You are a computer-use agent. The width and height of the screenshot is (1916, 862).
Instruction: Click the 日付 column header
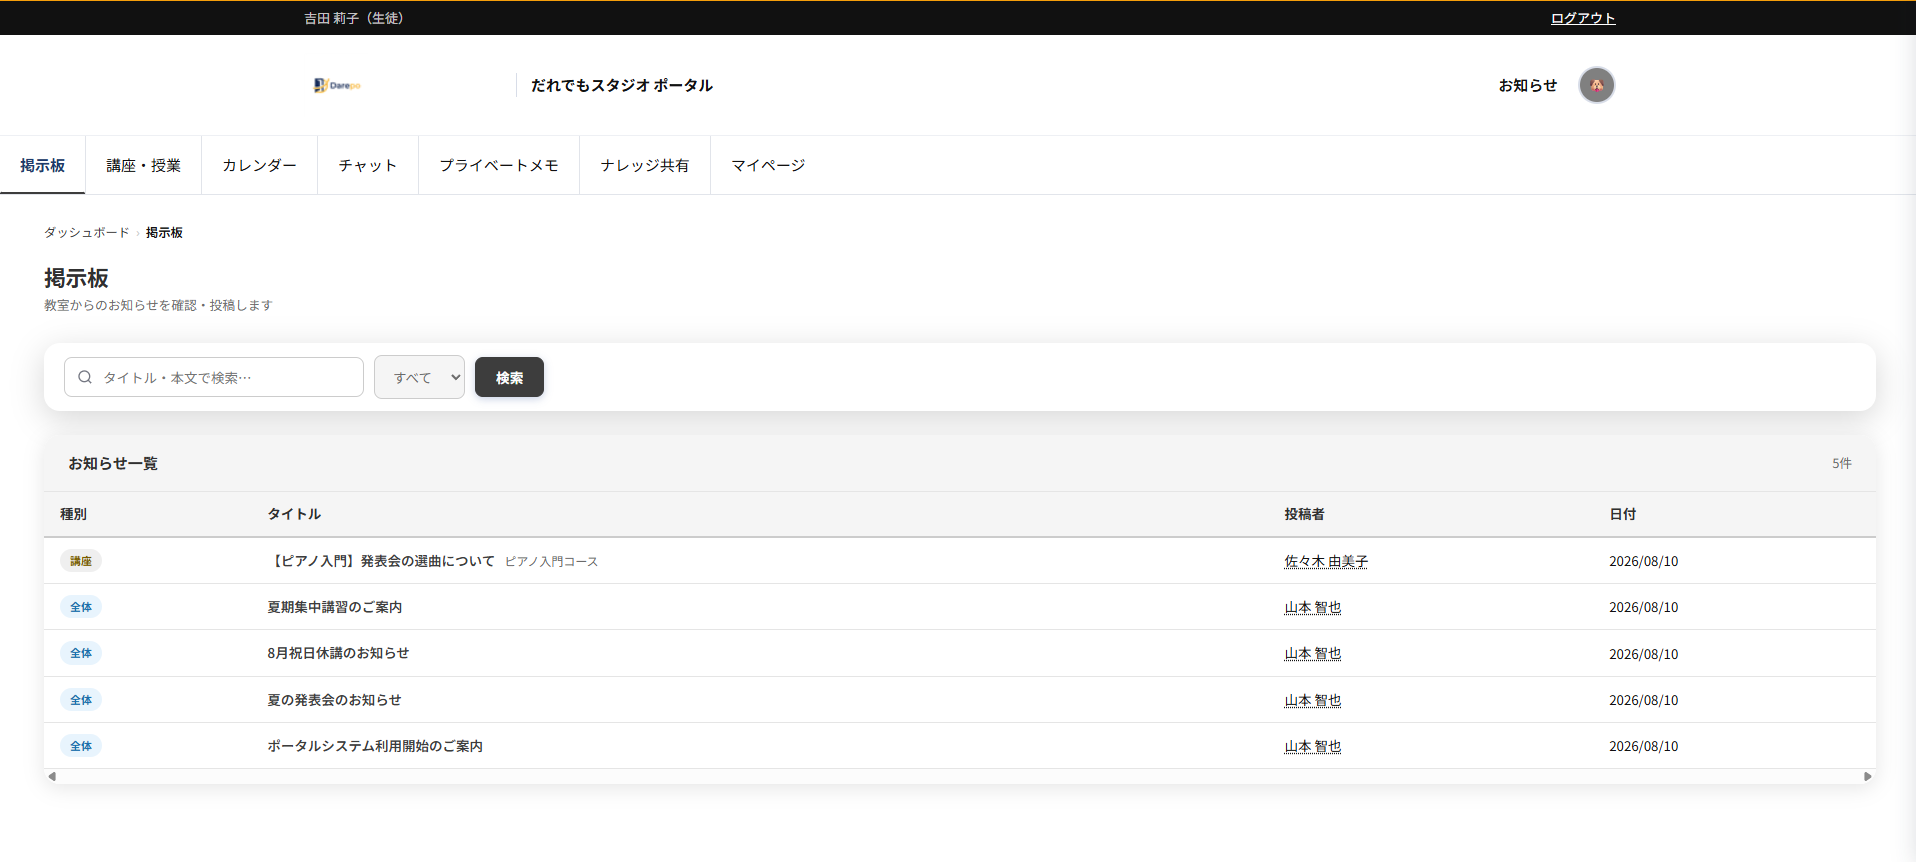pos(1622,514)
